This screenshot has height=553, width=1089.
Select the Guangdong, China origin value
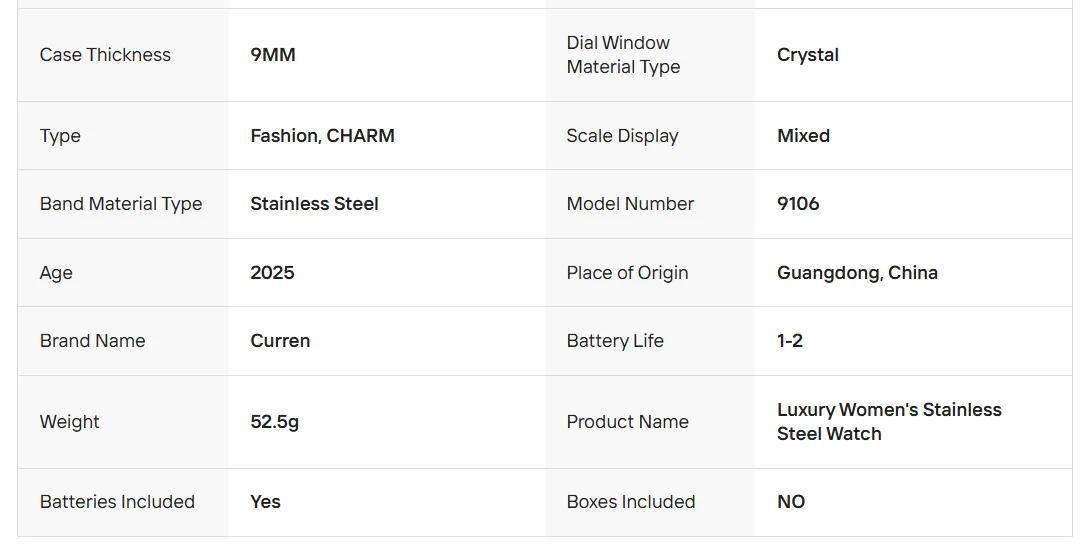[x=857, y=273]
